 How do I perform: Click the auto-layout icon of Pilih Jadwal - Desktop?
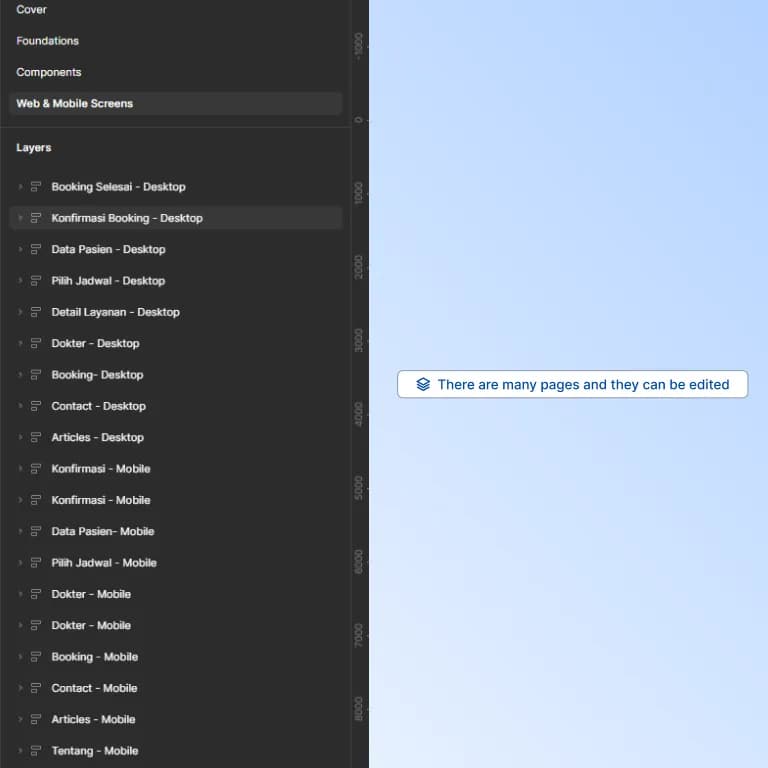coord(36,281)
